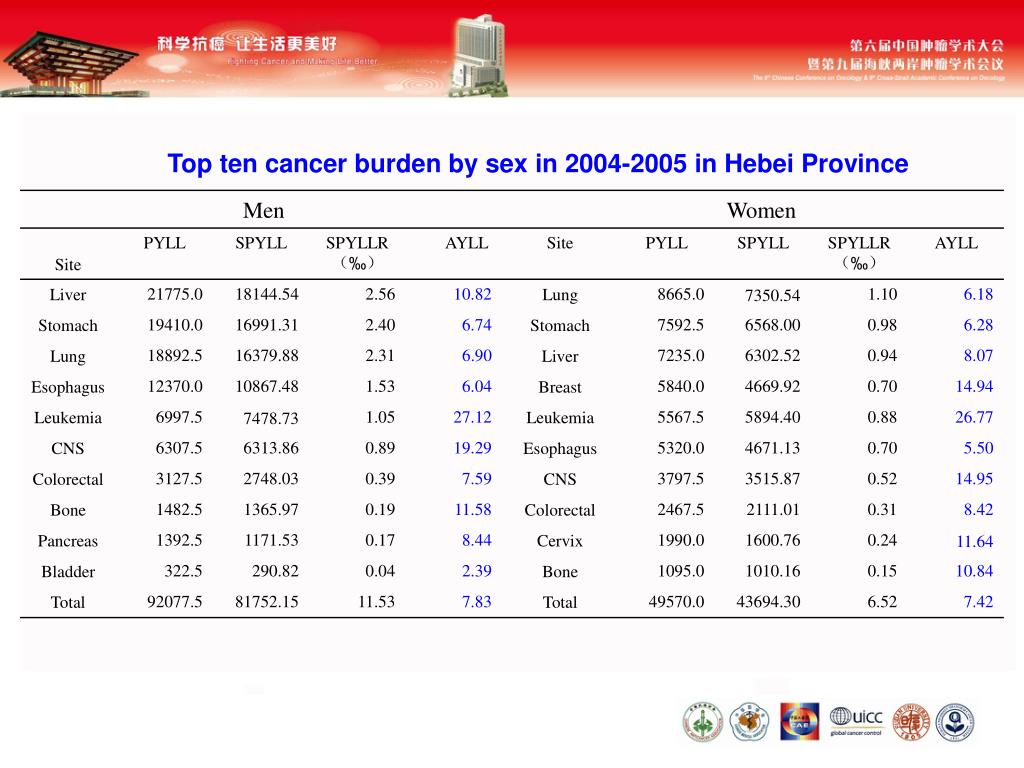Viewport: 1024px width, 768px height.
Task: Click the Bladder SPYLL value 290.82
Action: coord(275,571)
